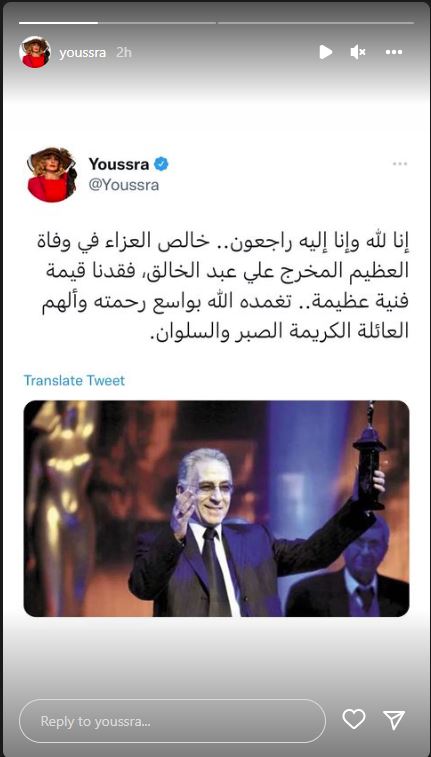Click the bold Youssra display name
This screenshot has width=431, height=757.
(119, 164)
